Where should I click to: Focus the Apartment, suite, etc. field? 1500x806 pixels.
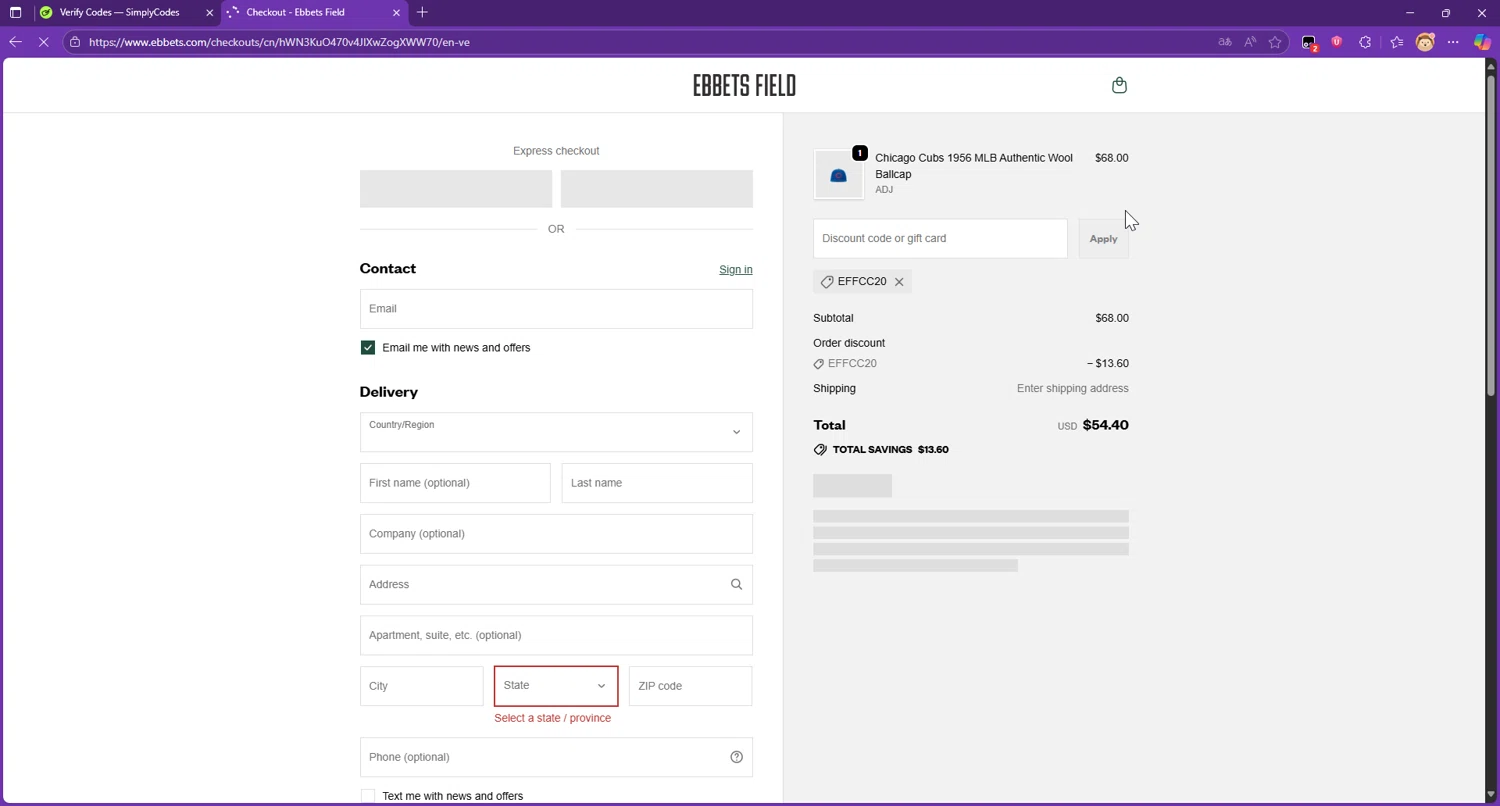[x=556, y=636]
